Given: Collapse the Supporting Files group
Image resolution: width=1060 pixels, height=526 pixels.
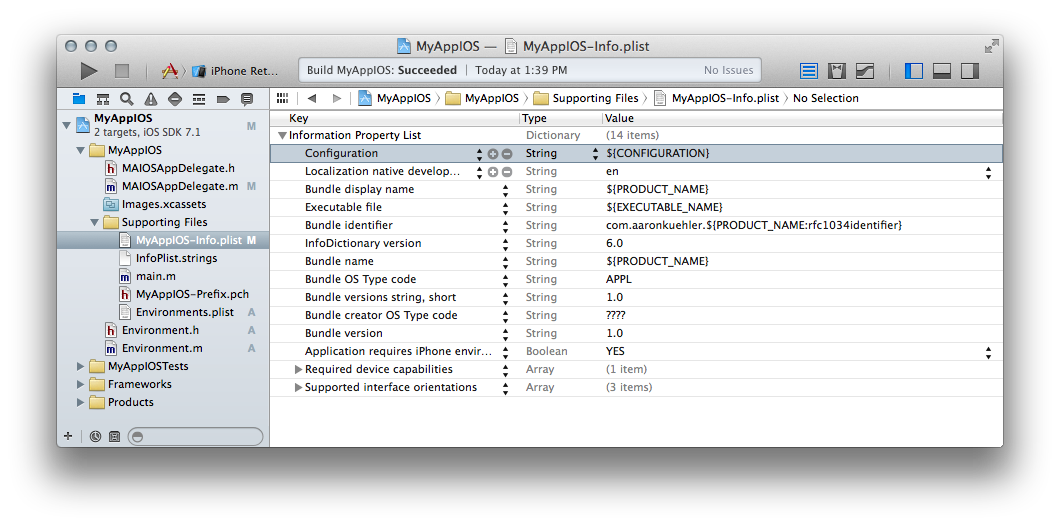Looking at the screenshot, I should (95, 222).
